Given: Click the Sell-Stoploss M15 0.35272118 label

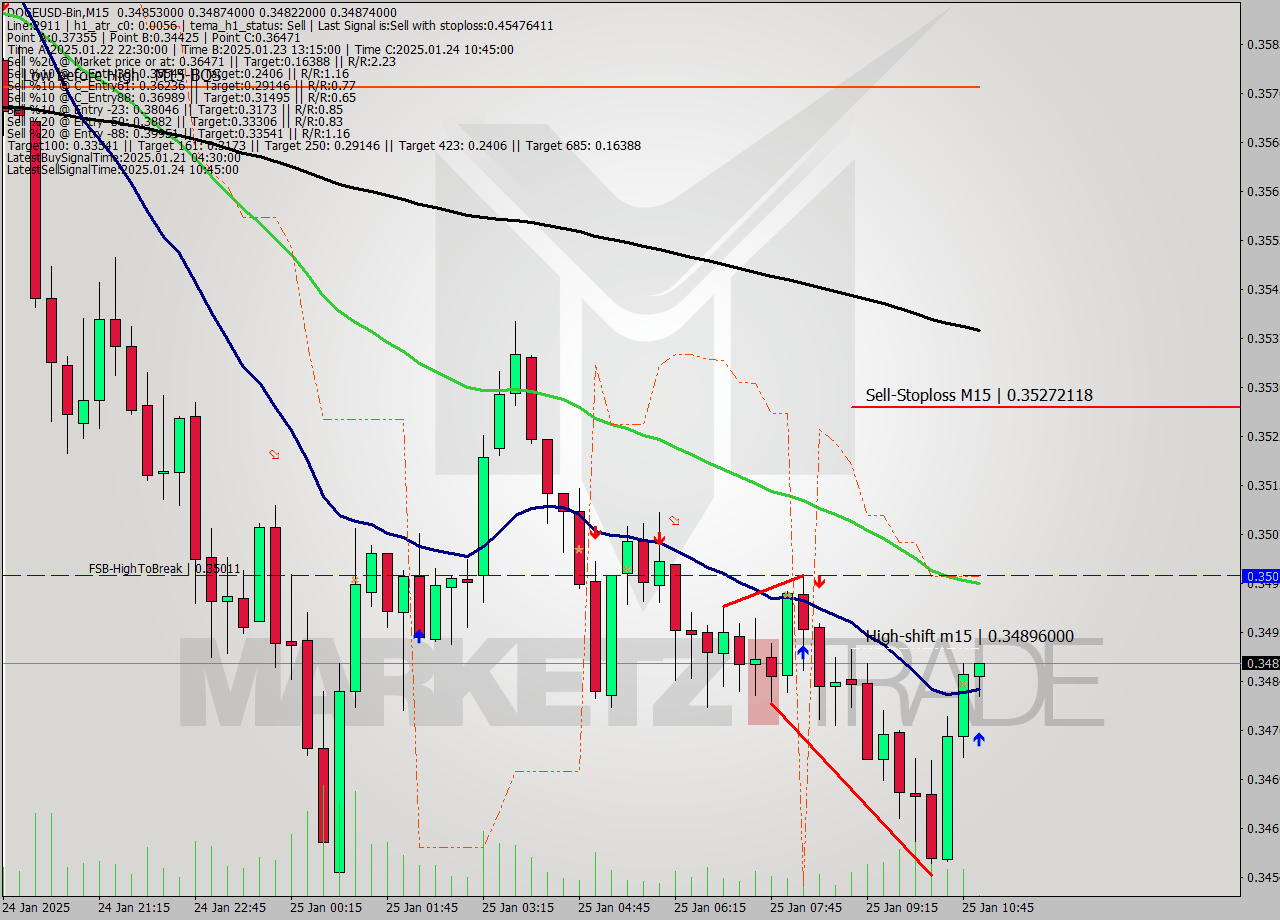Looking at the screenshot, I should tap(979, 395).
